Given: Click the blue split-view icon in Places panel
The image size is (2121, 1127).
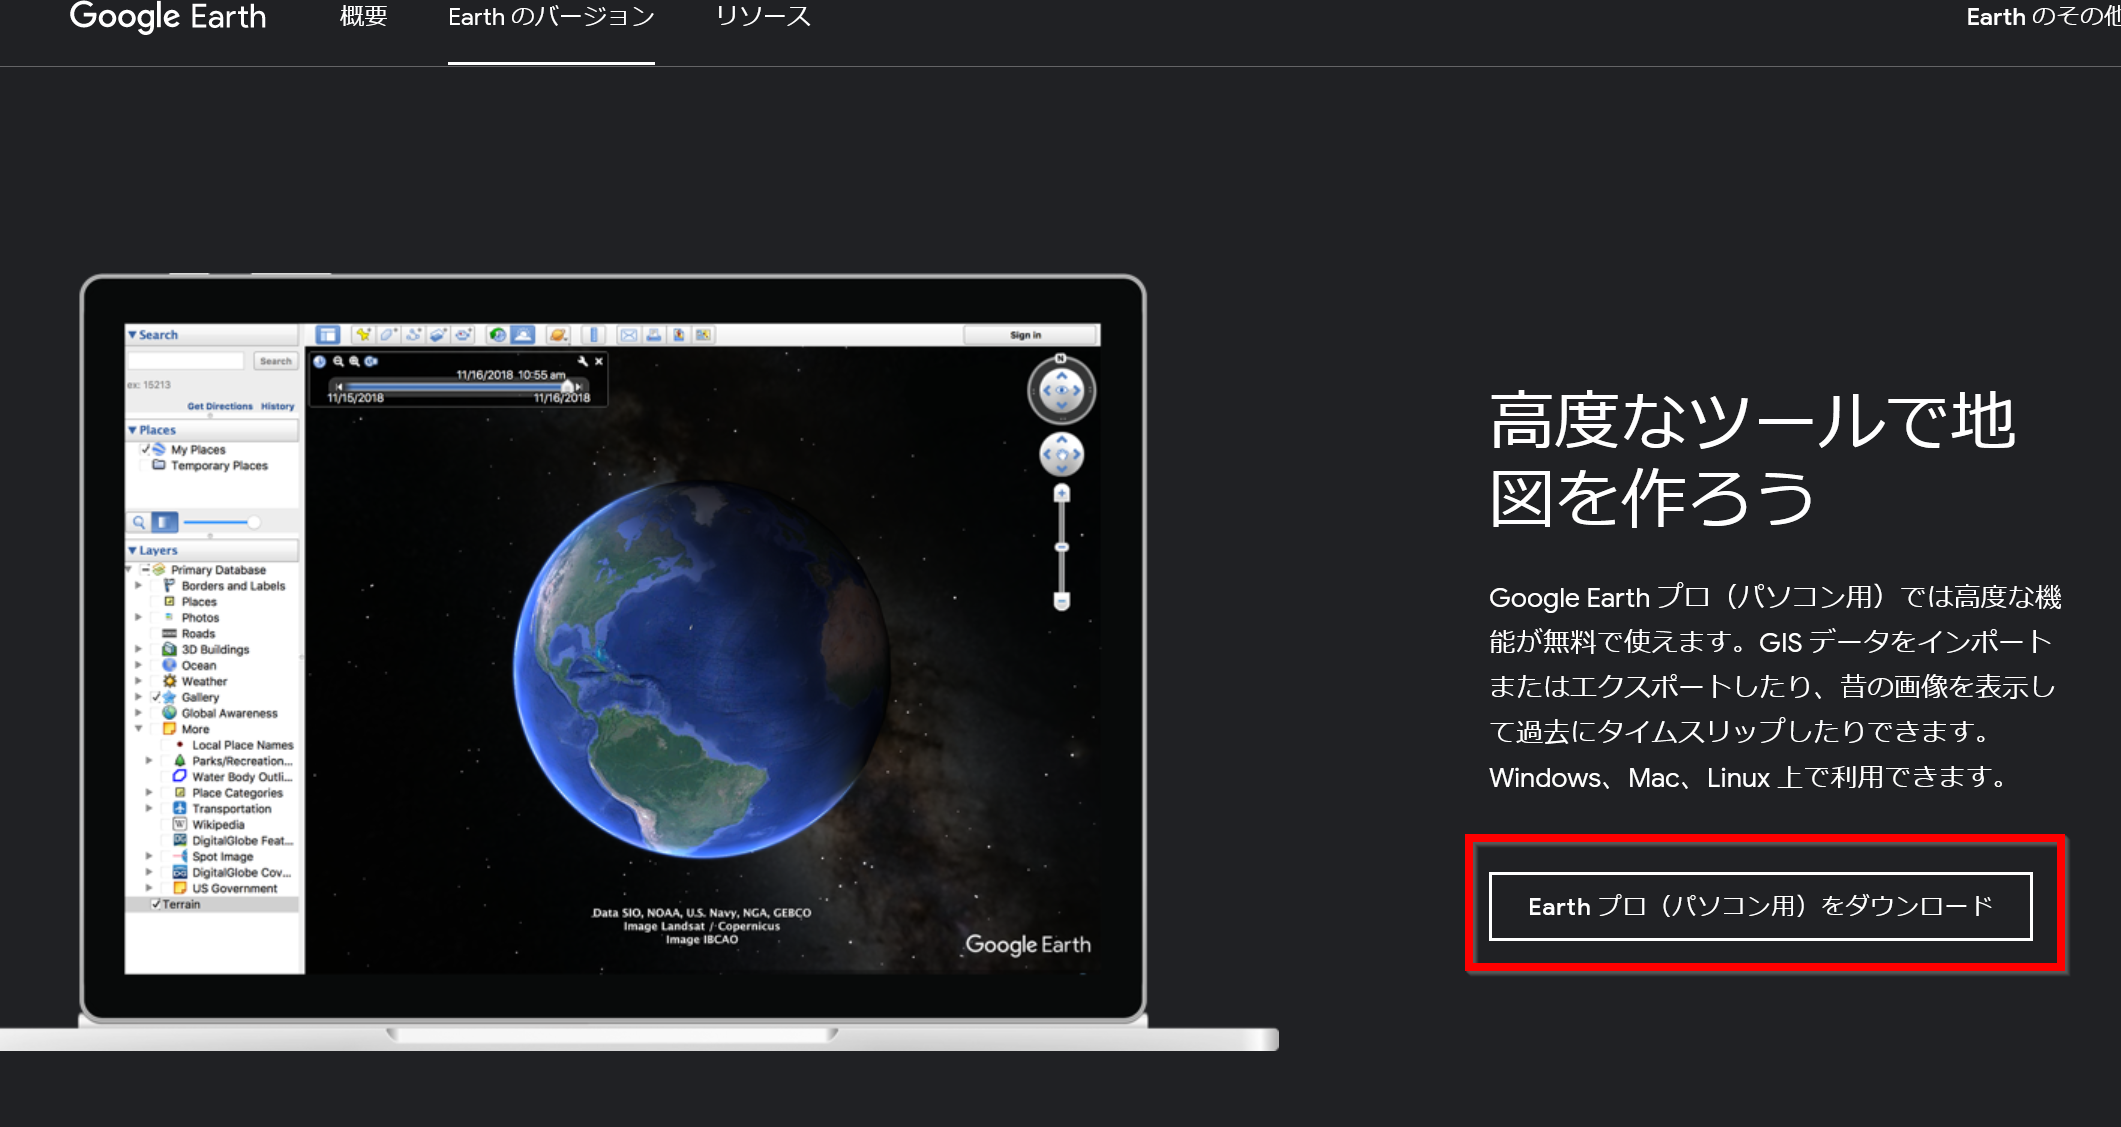Looking at the screenshot, I should (x=165, y=522).
